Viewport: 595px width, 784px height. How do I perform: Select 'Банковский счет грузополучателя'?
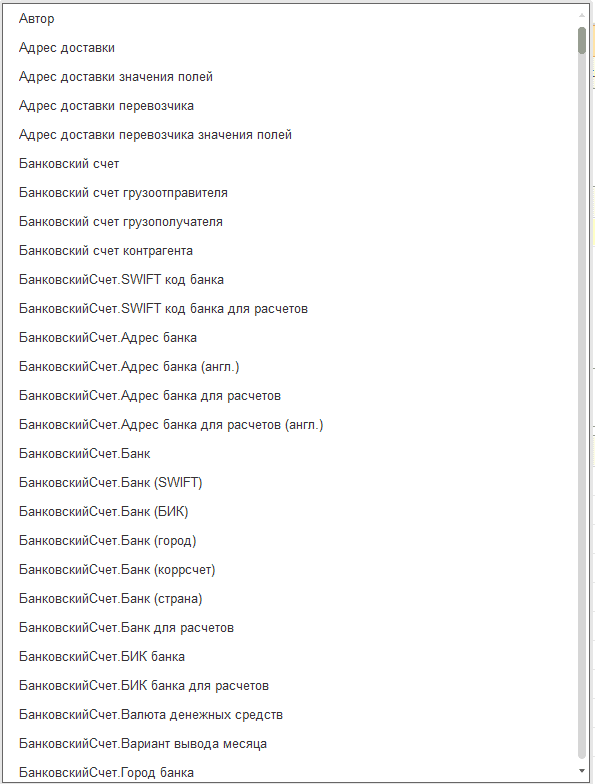[x=290, y=222]
